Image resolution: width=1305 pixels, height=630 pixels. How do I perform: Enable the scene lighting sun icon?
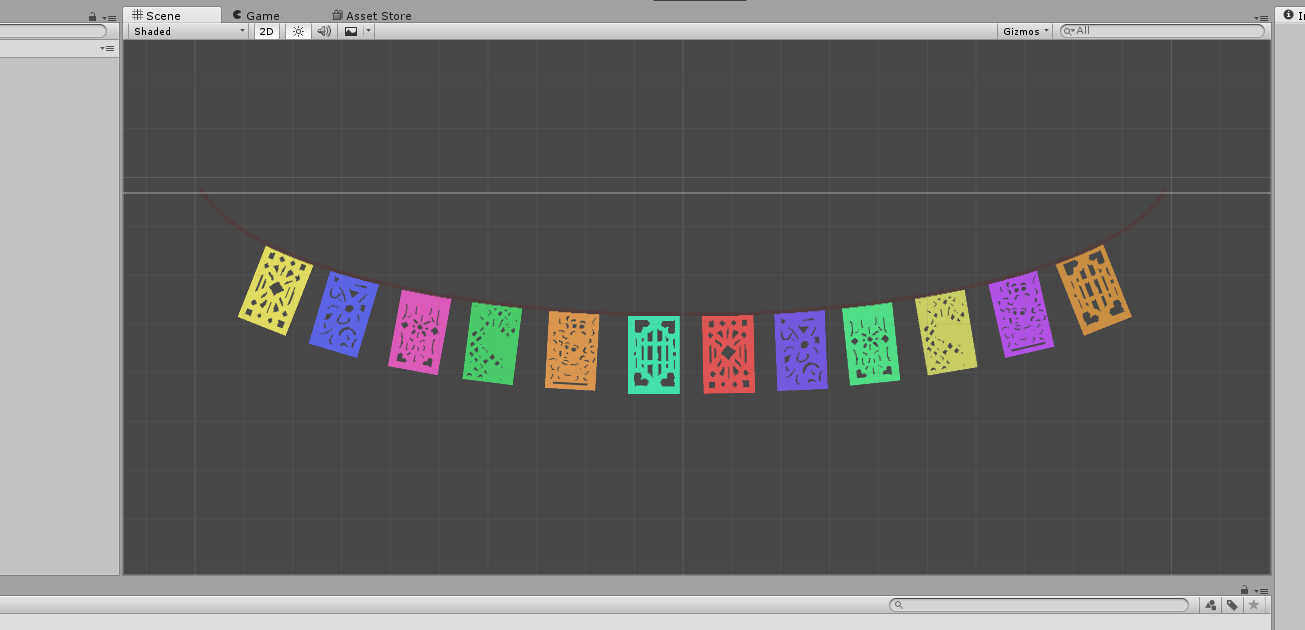pos(298,31)
